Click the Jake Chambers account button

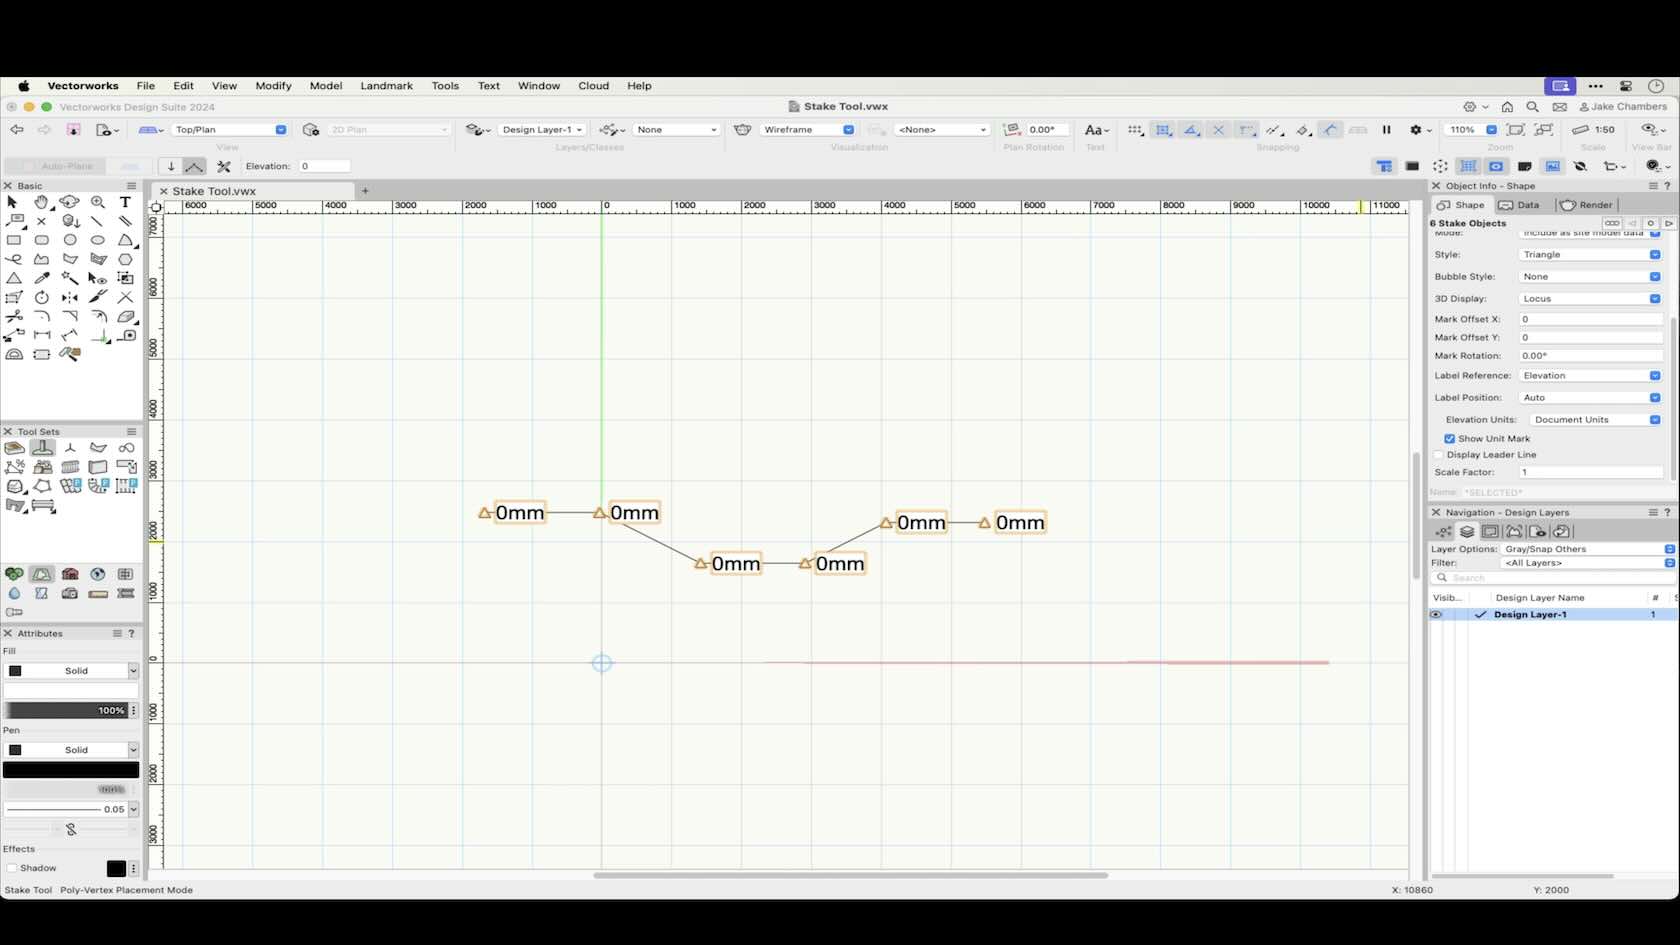1623,107
